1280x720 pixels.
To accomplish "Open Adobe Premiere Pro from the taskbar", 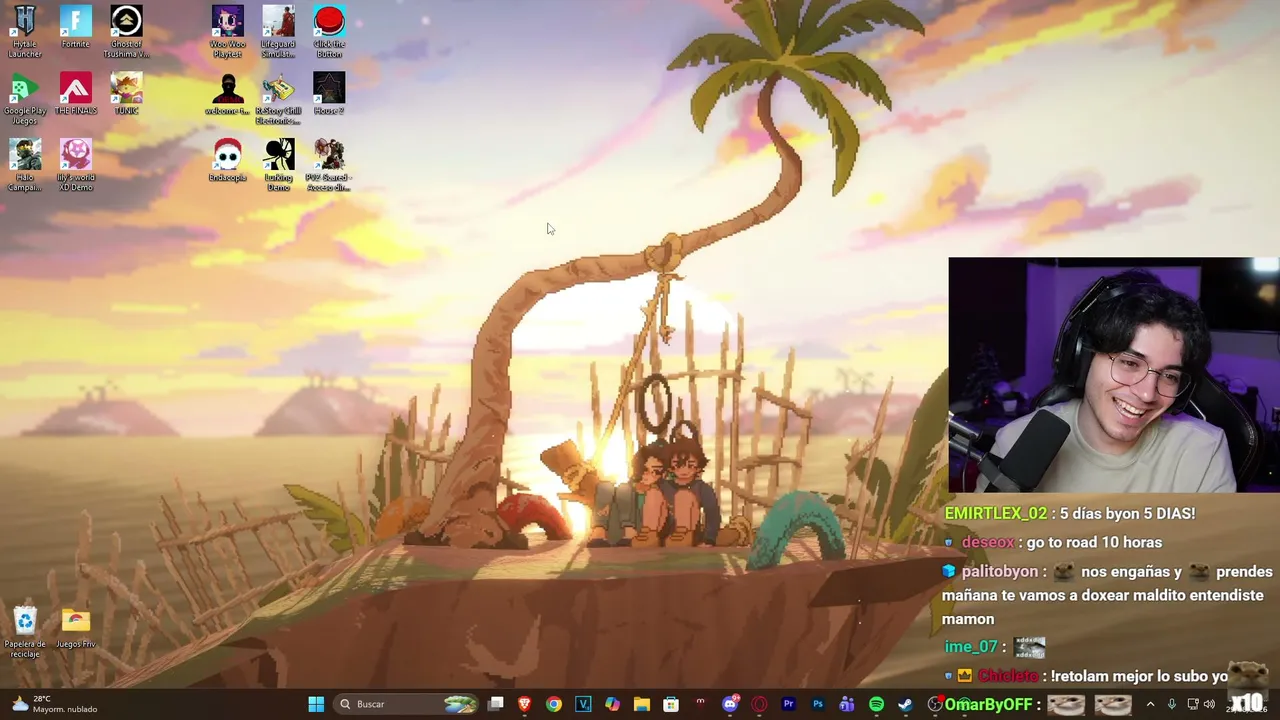I will (788, 704).
